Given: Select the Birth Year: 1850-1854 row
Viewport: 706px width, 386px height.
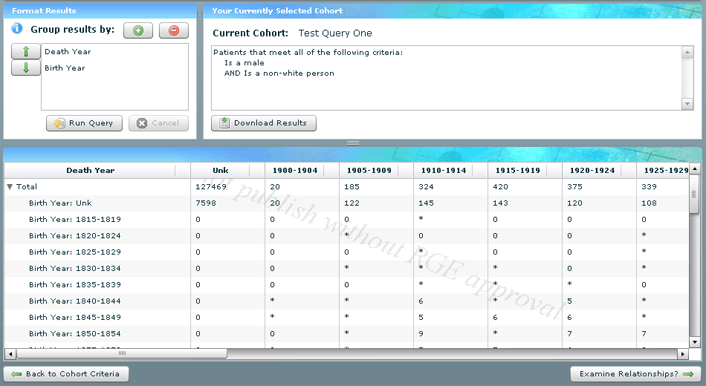Looking at the screenshot, I should coord(347,334).
